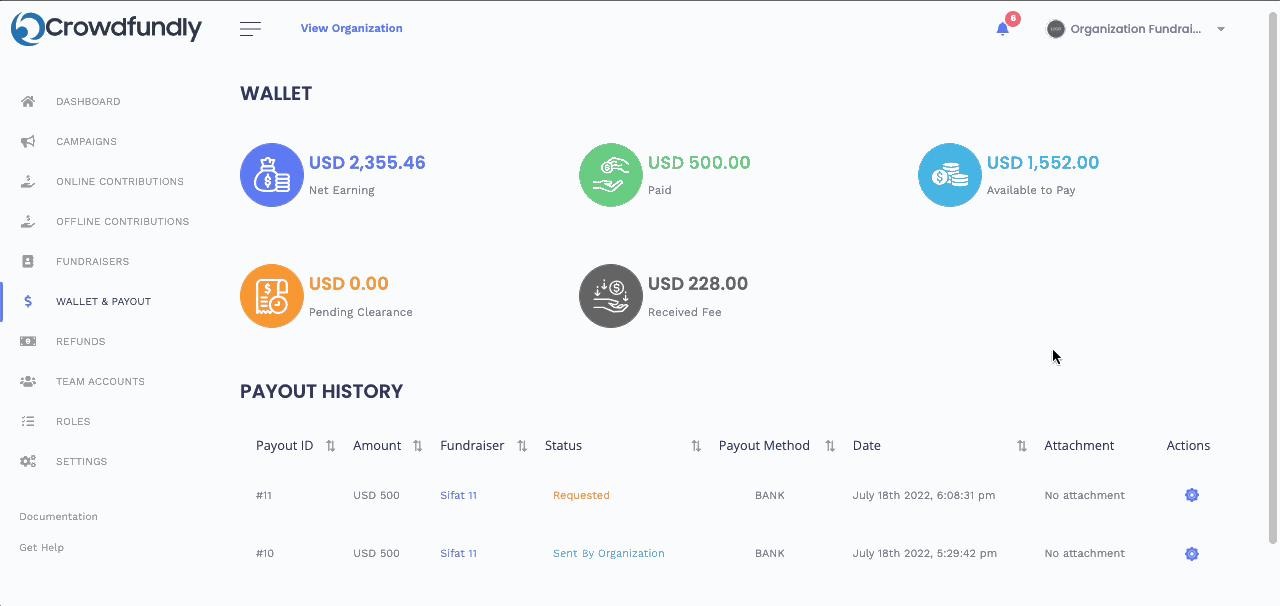Viewport: 1280px width, 606px height.
Task: Toggle the hamburger sidebar menu icon
Action: (x=251, y=29)
